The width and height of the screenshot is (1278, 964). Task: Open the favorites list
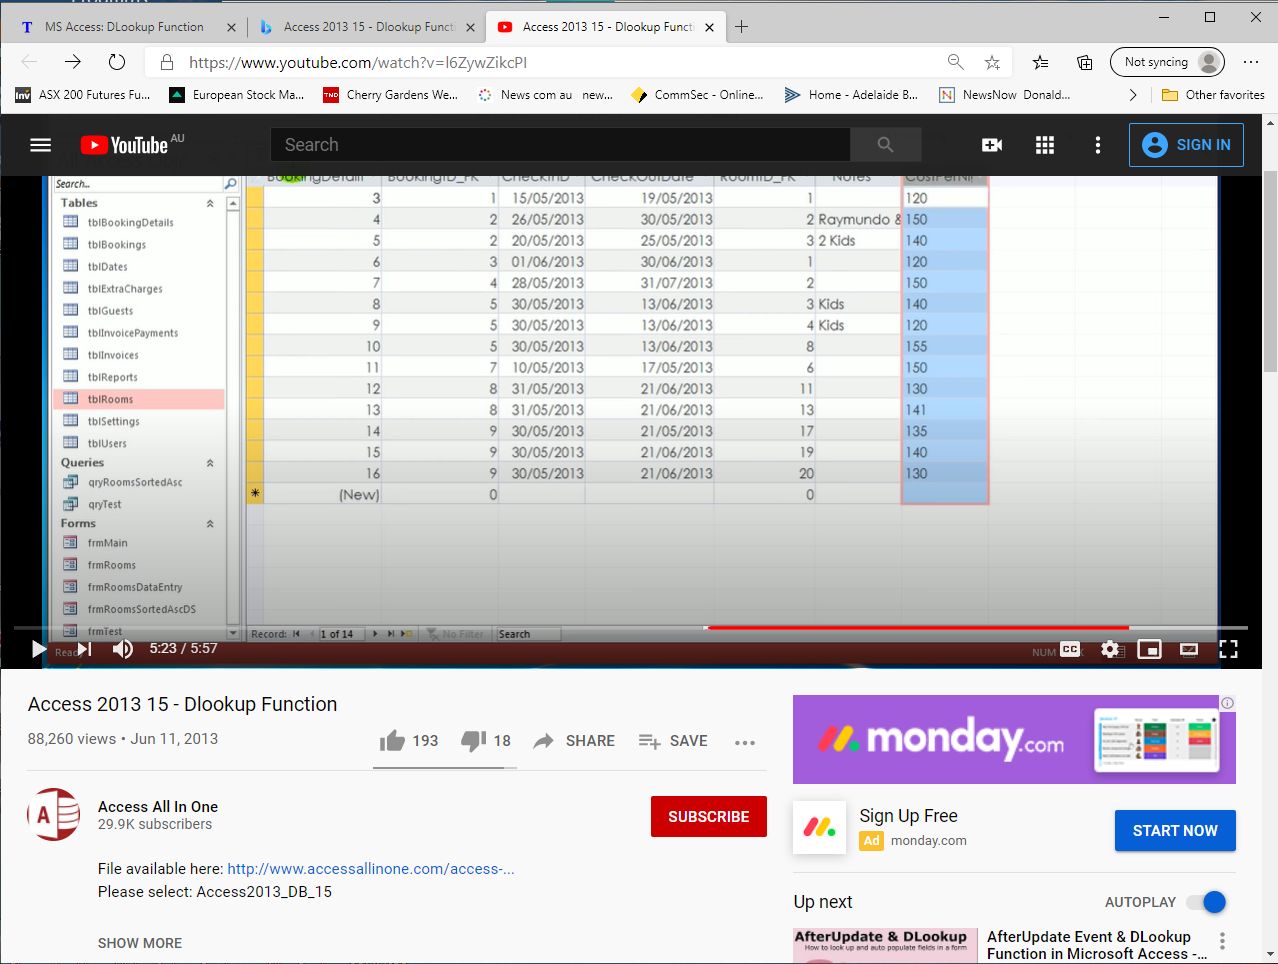tap(1041, 62)
